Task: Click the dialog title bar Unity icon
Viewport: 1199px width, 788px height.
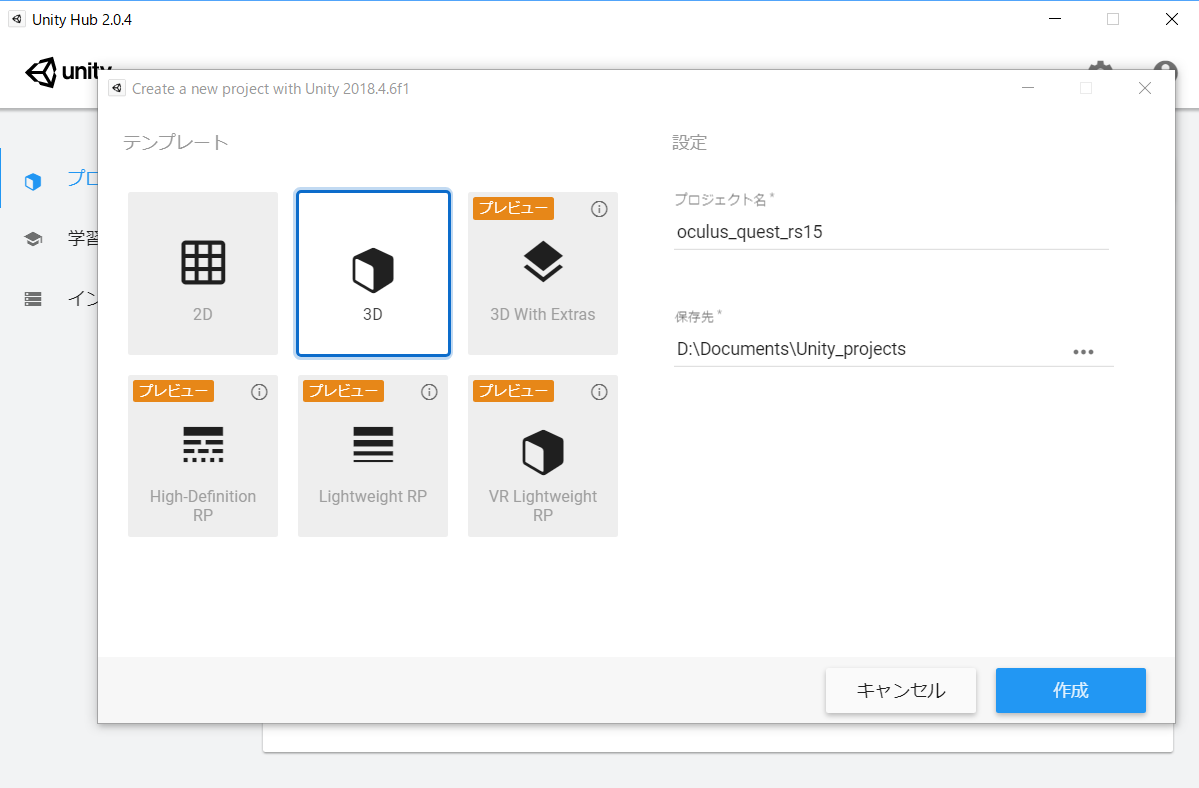Action: [117, 88]
